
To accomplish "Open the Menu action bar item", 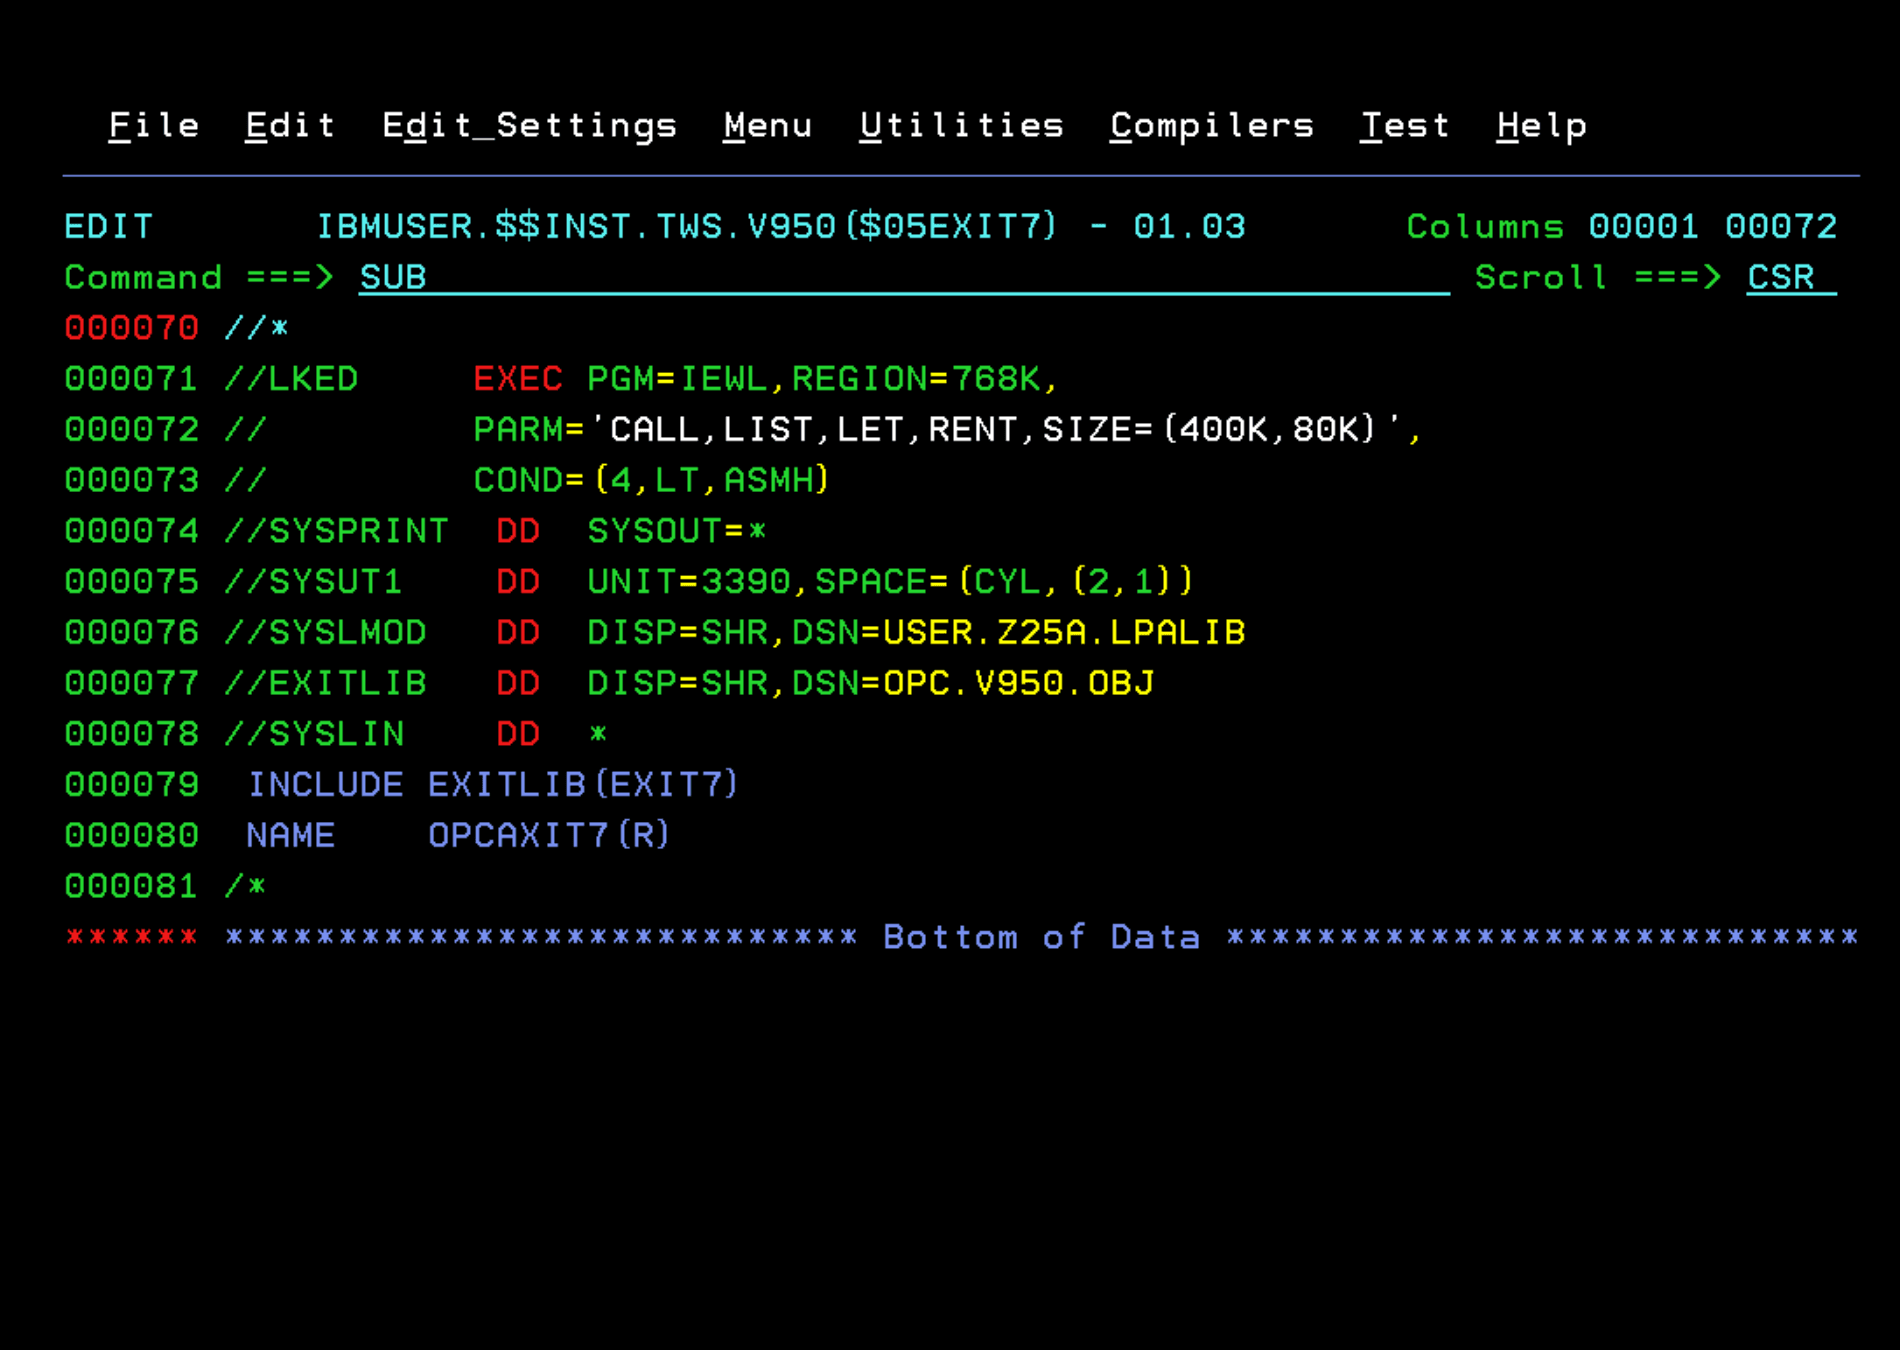I will click(x=767, y=125).
